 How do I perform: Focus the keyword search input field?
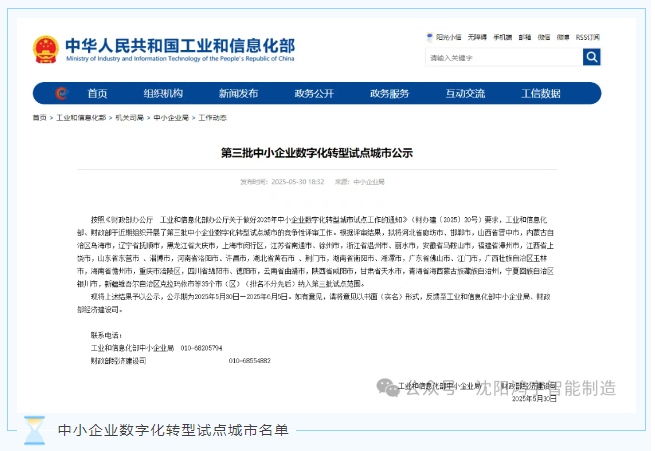(x=504, y=57)
